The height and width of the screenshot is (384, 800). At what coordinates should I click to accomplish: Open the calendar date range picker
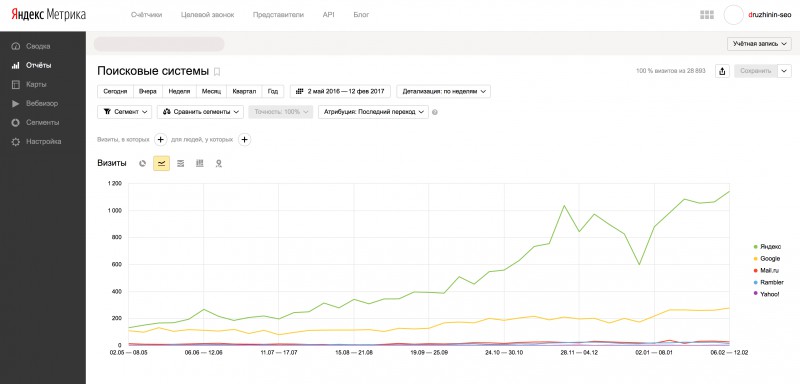point(340,91)
